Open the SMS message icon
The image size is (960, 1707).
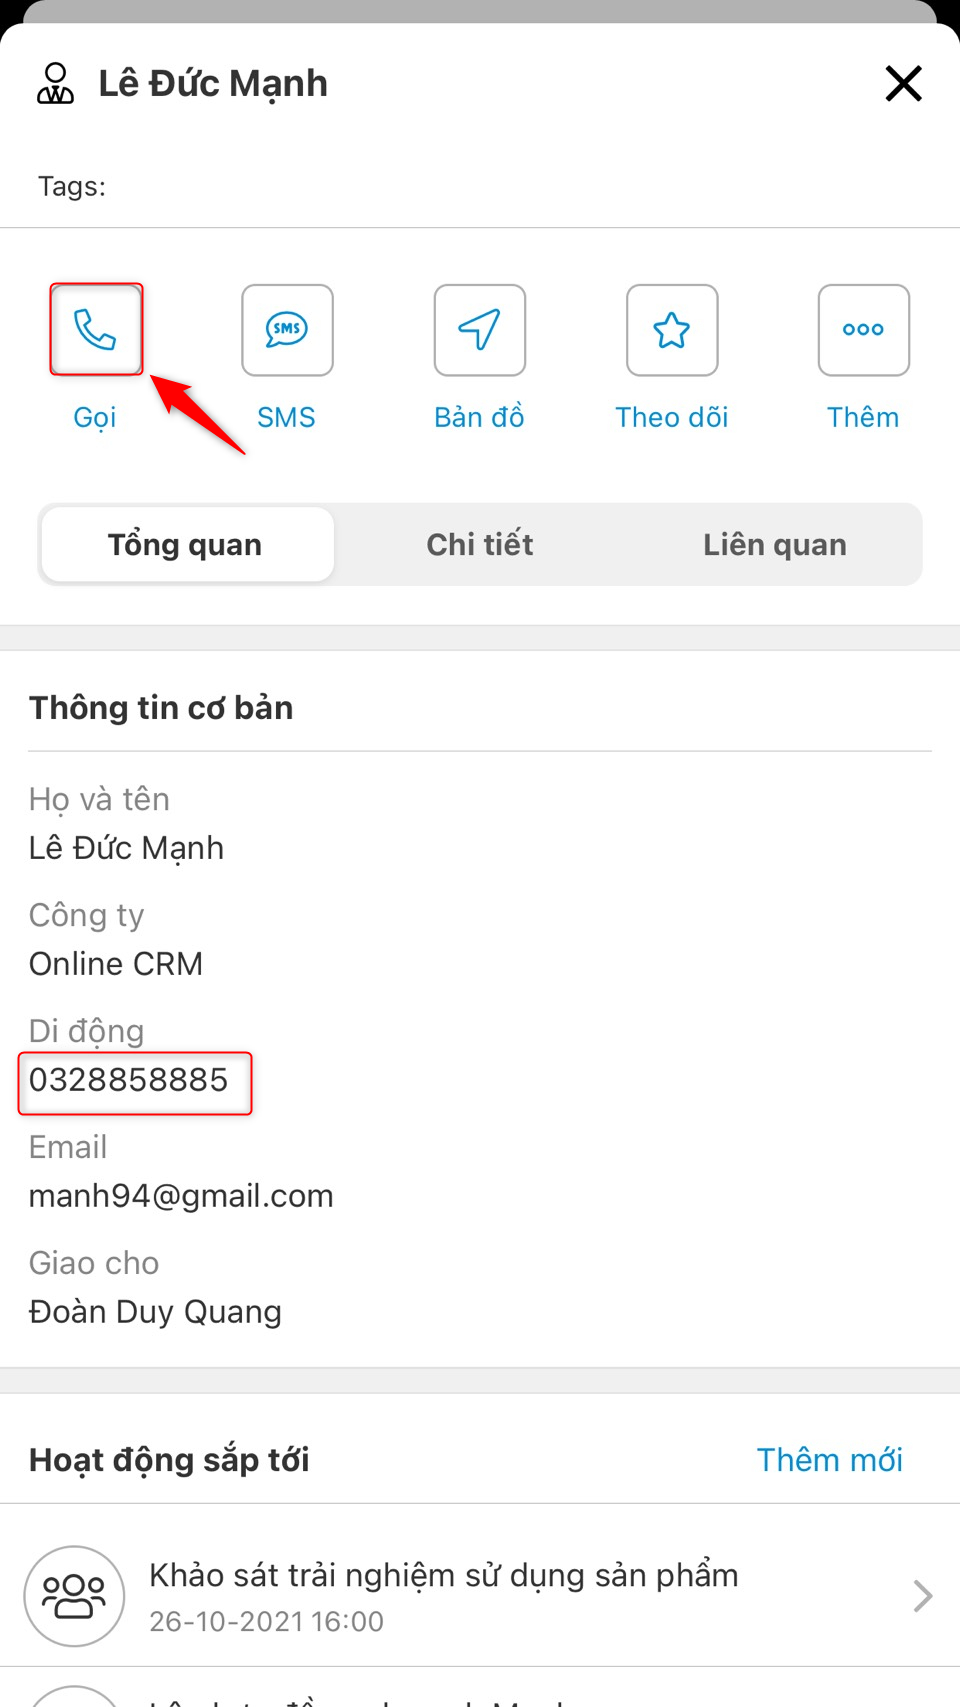[287, 329]
